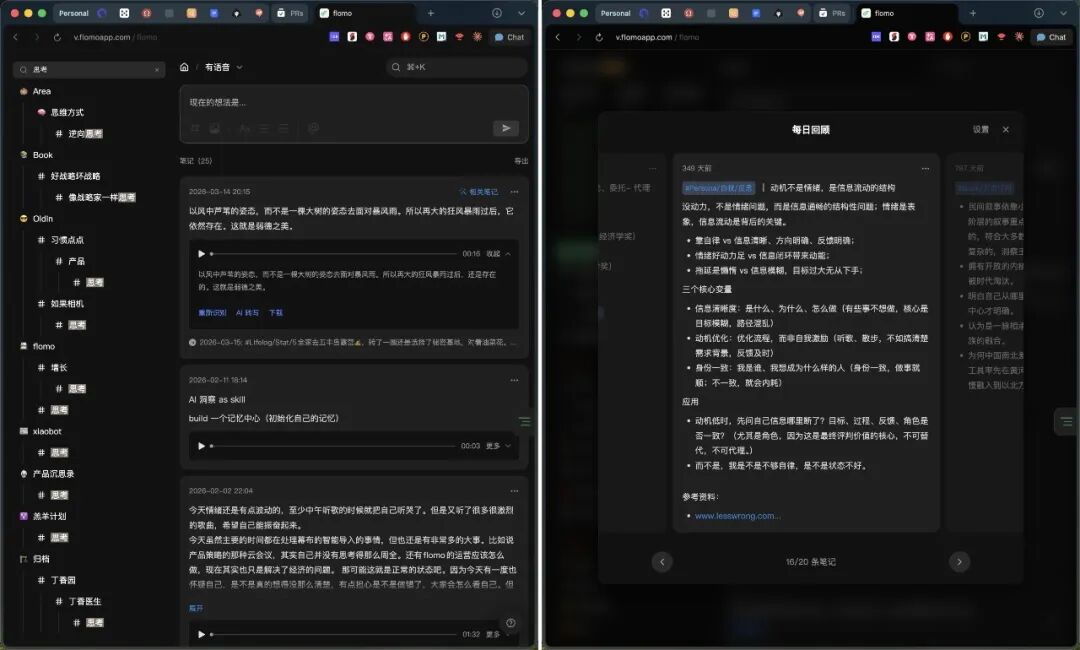Image resolution: width=1080 pixels, height=650 pixels.
Task: Show next note in daily review
Action: pos(959,562)
